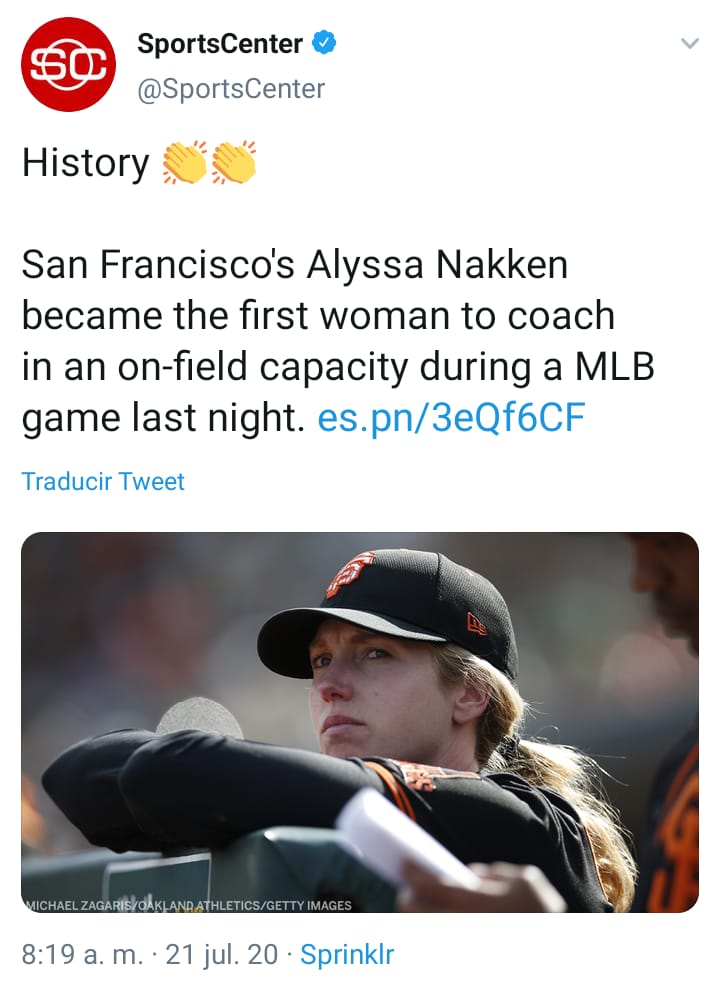
Task: Expand the tweet options chevron
Action: (689, 44)
